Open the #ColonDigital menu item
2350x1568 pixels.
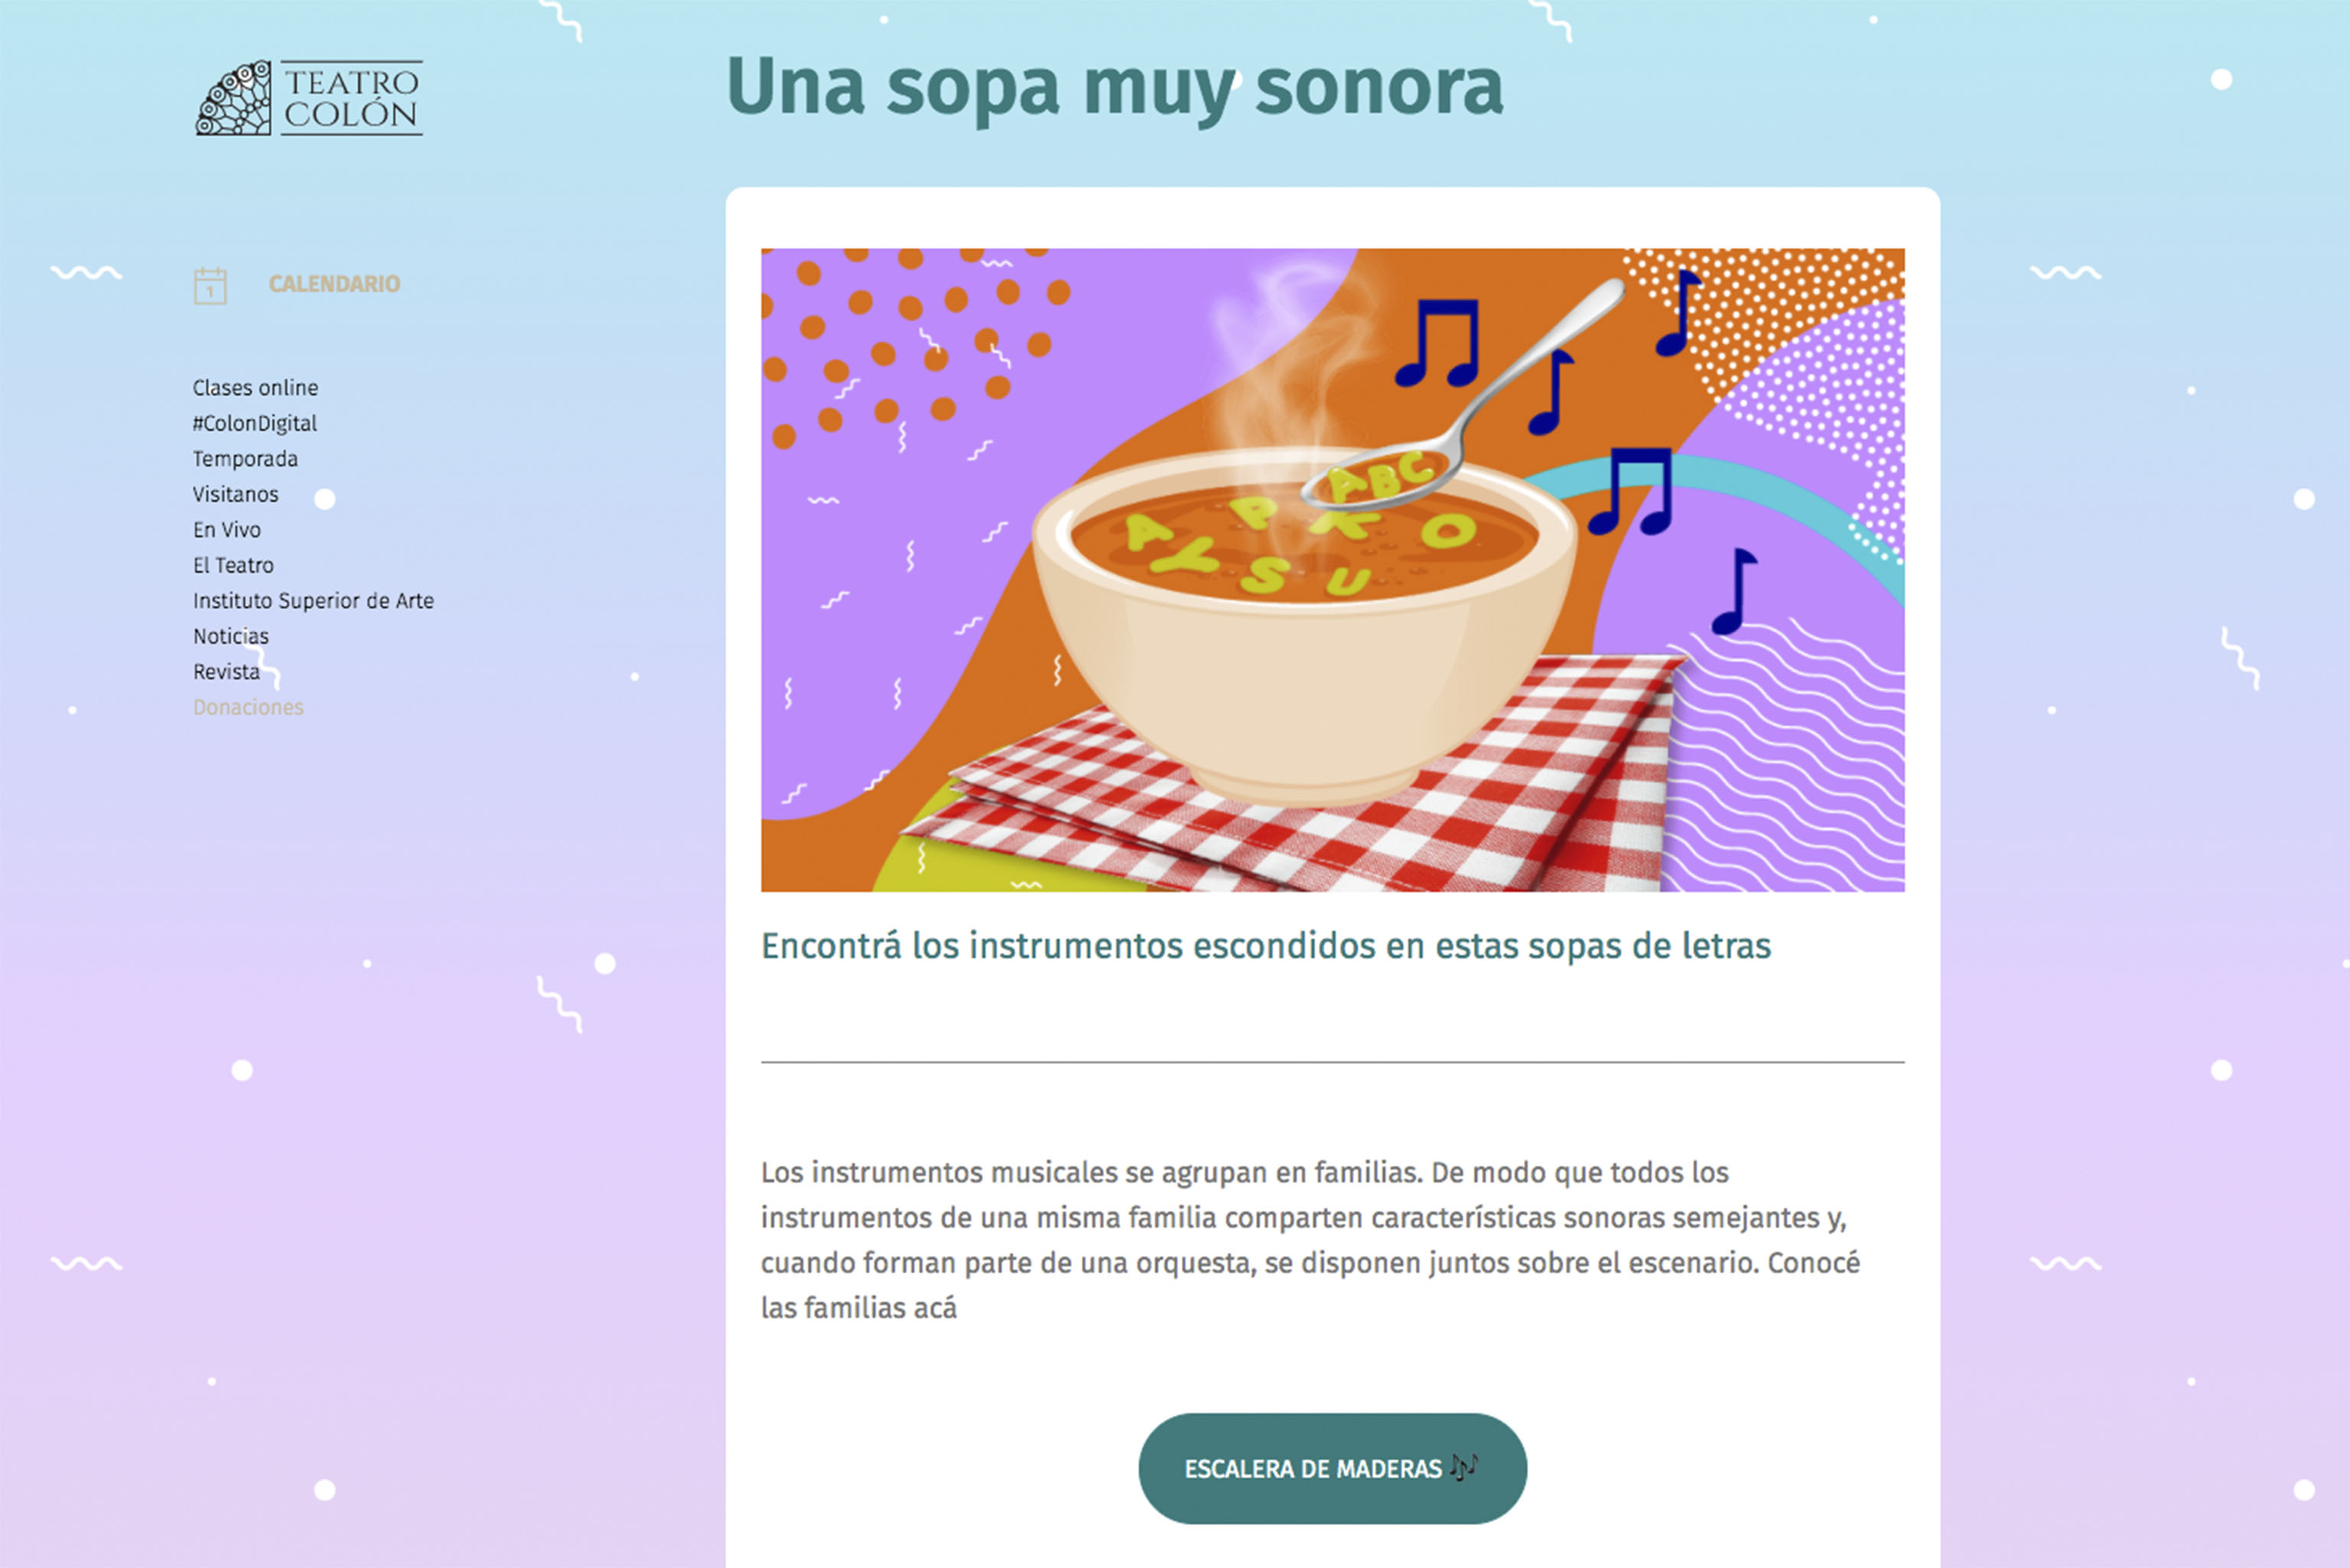coord(255,423)
